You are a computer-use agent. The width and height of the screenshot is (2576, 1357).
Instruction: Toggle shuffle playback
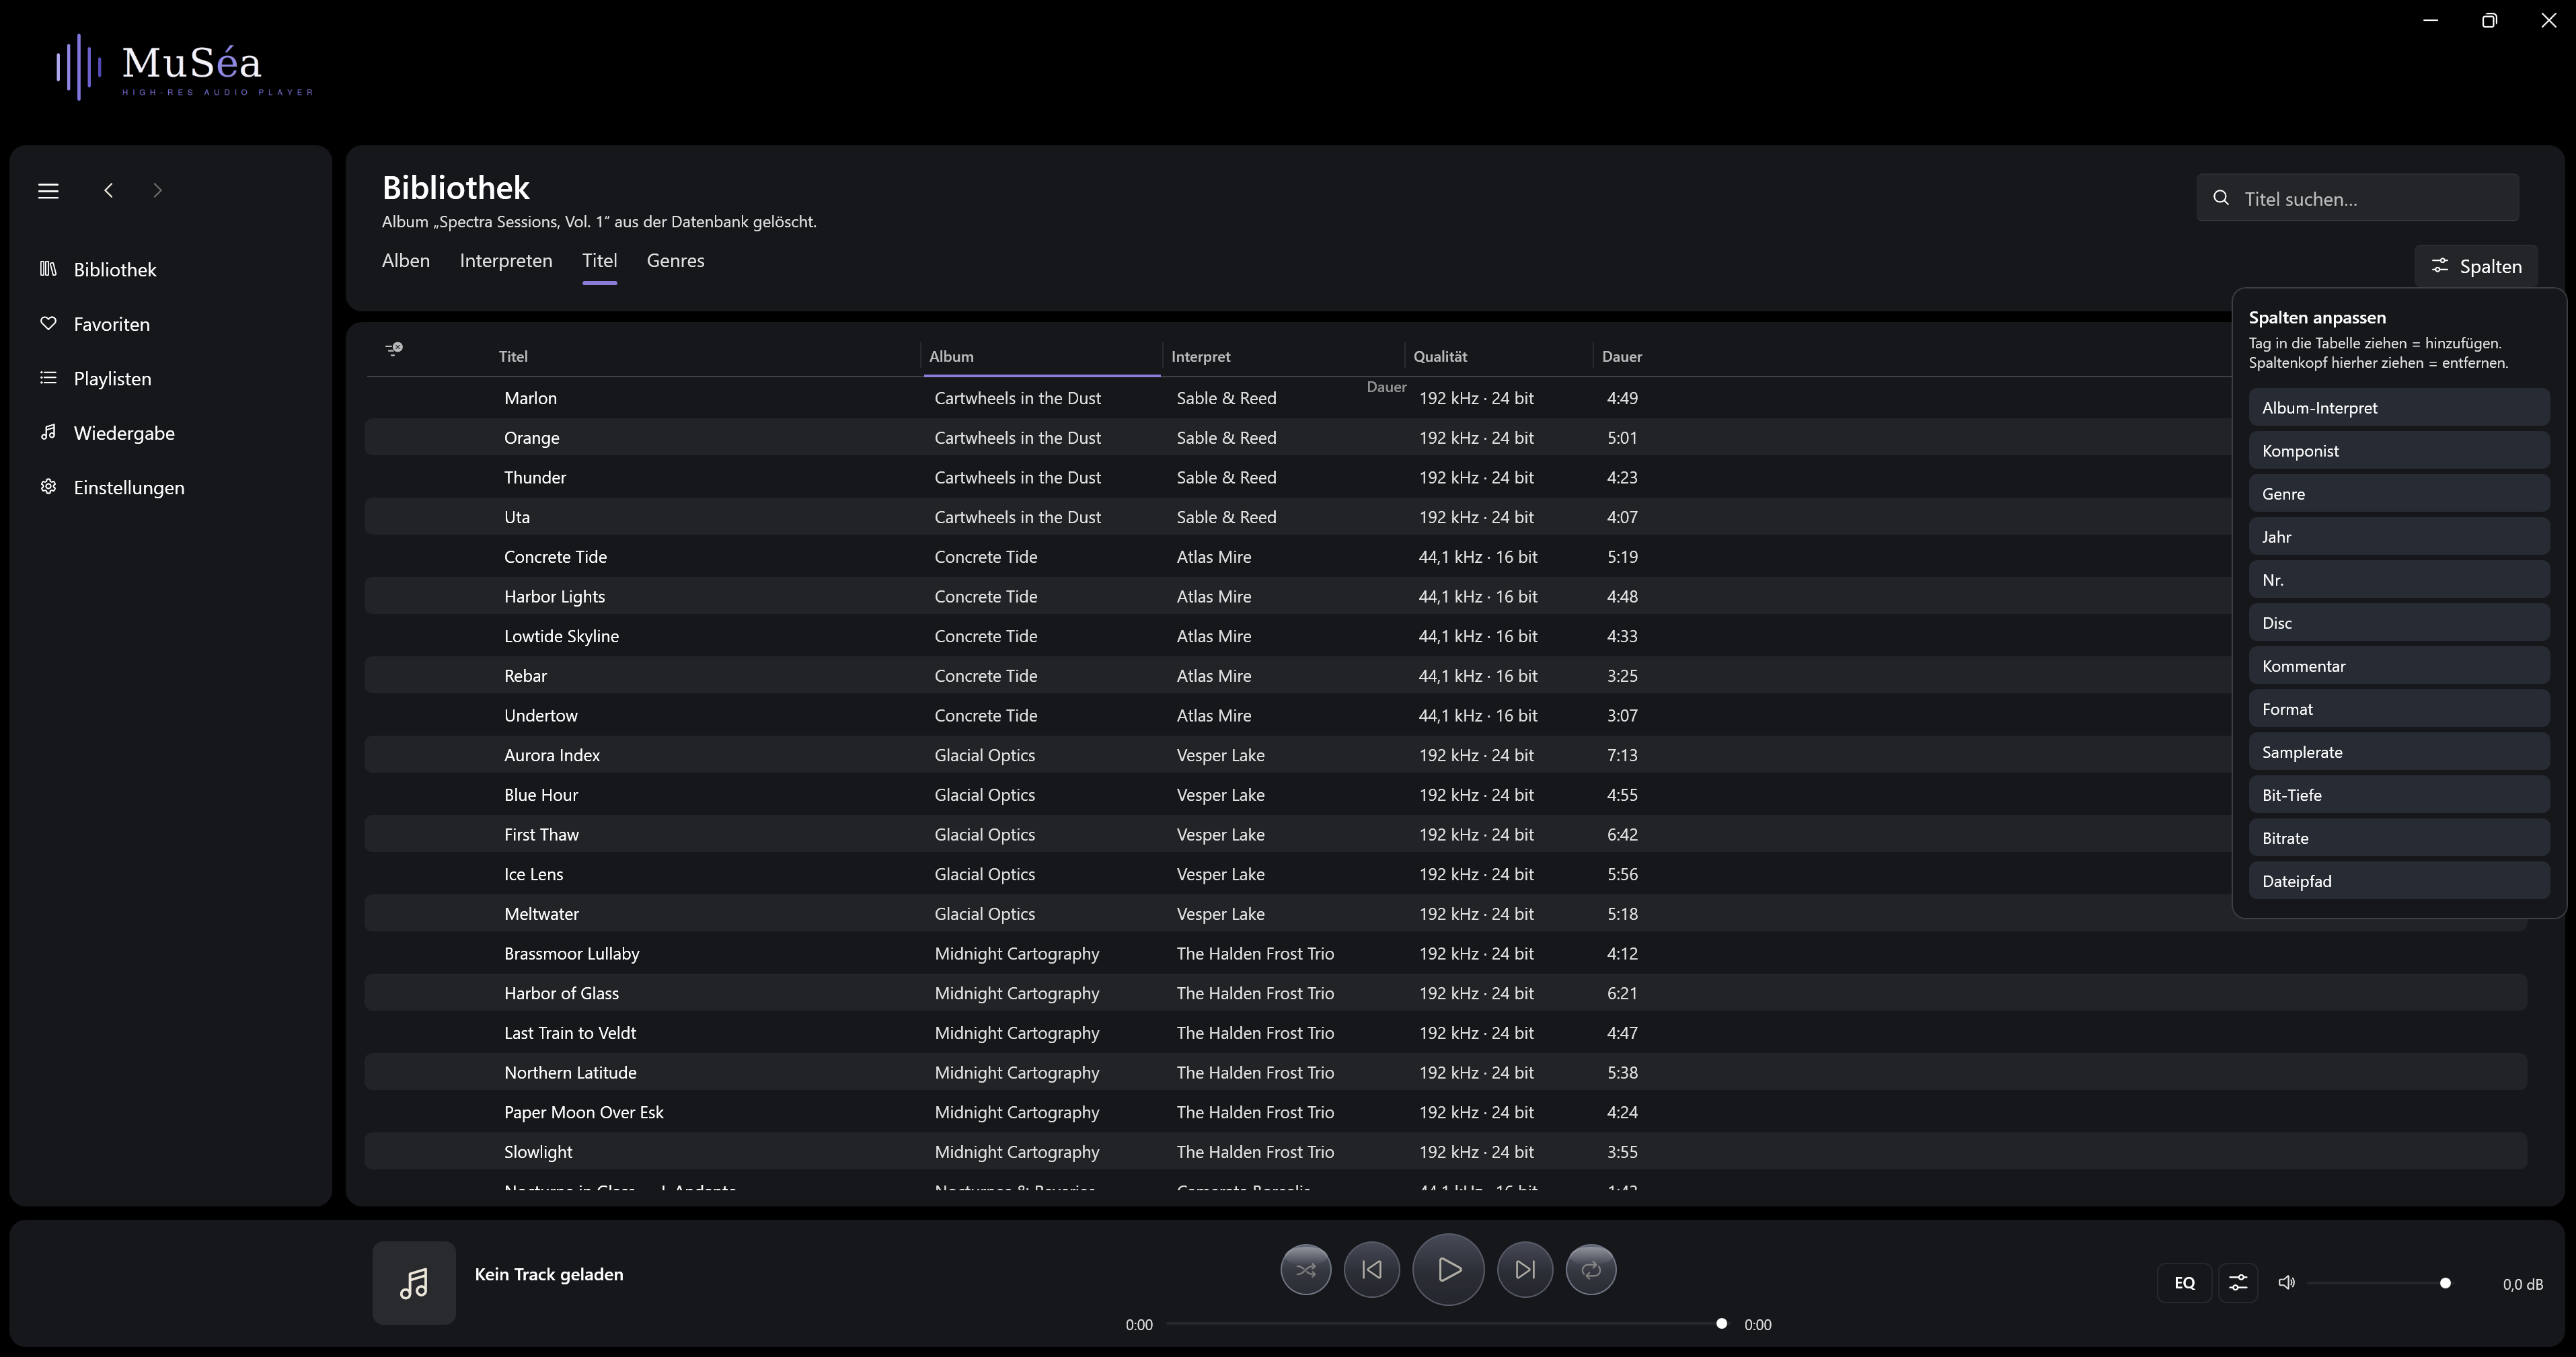click(x=1306, y=1270)
